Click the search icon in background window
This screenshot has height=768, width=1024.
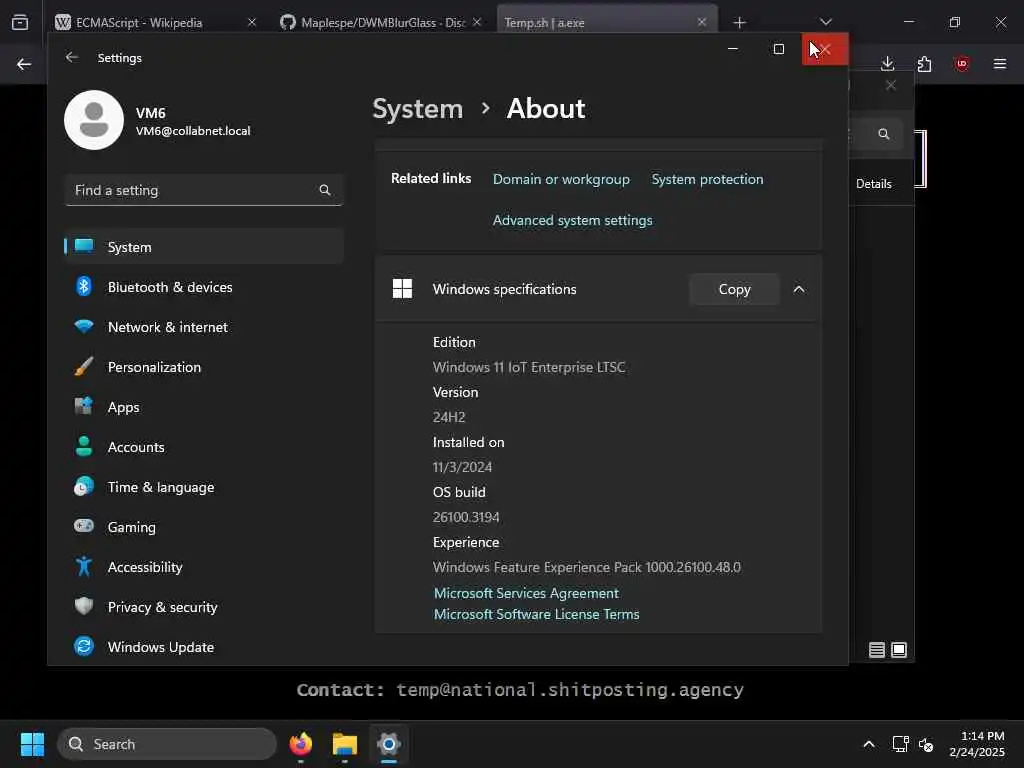coord(884,134)
